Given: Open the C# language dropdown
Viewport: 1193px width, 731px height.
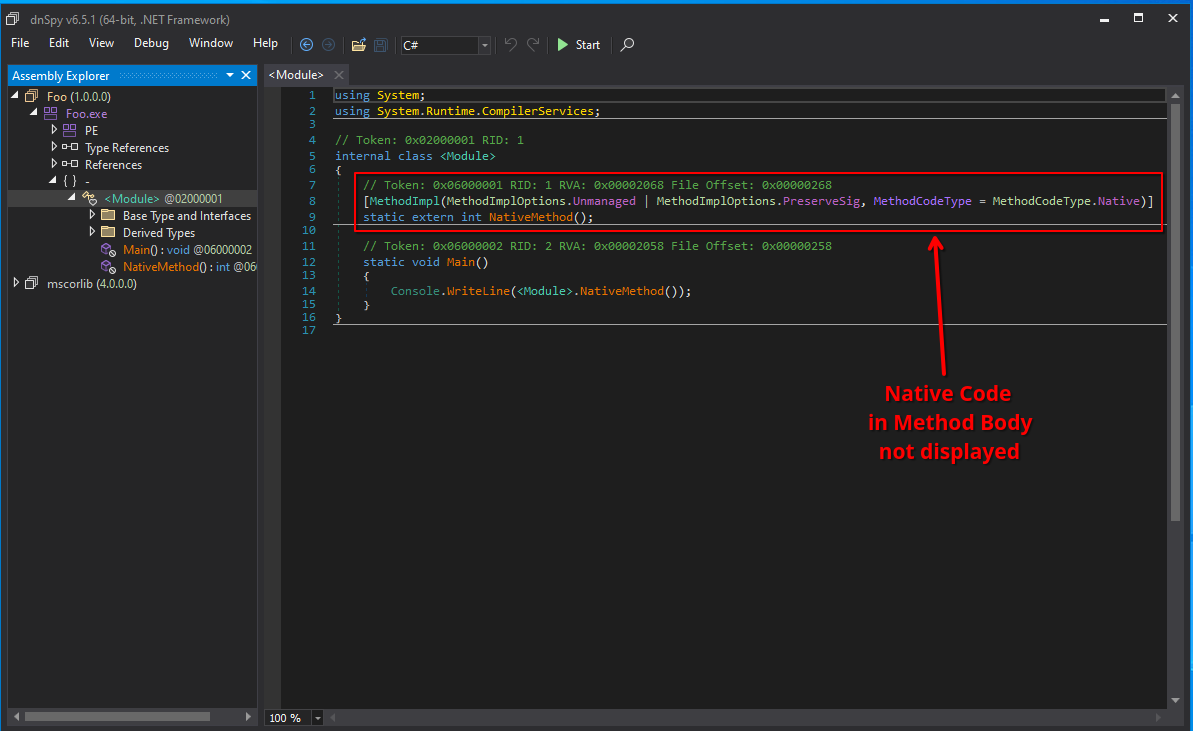Looking at the screenshot, I should click(x=484, y=45).
